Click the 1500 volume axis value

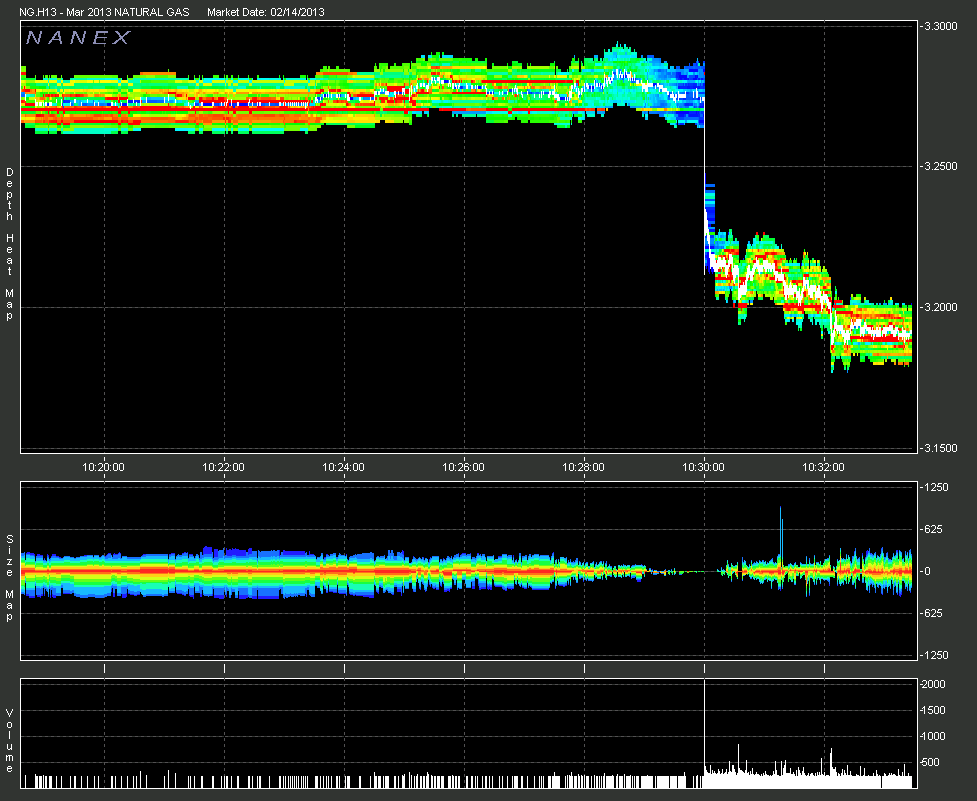point(934,710)
